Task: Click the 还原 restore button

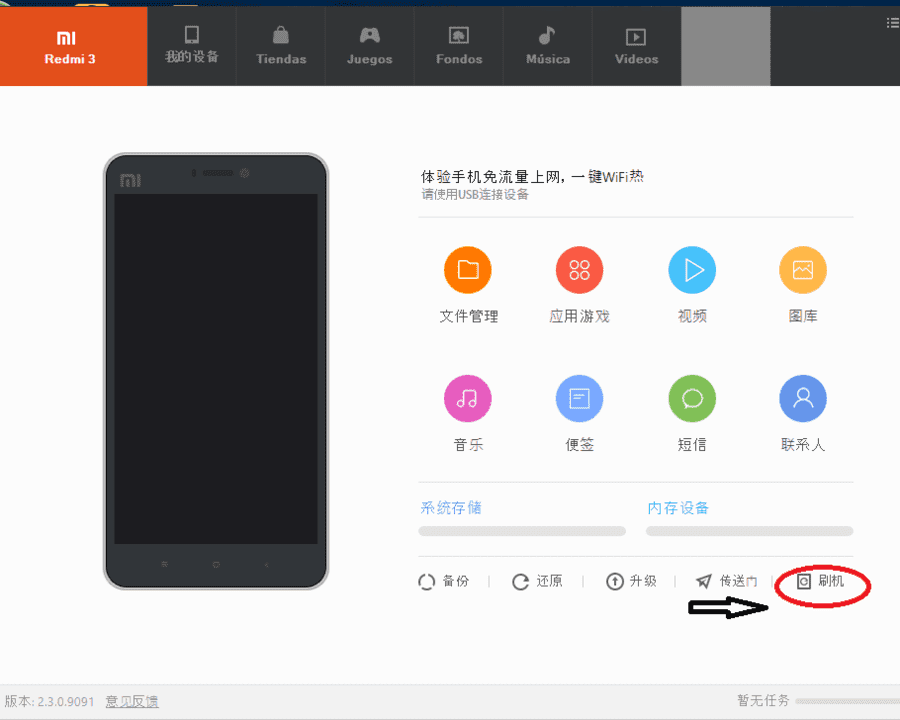Action: (x=537, y=582)
